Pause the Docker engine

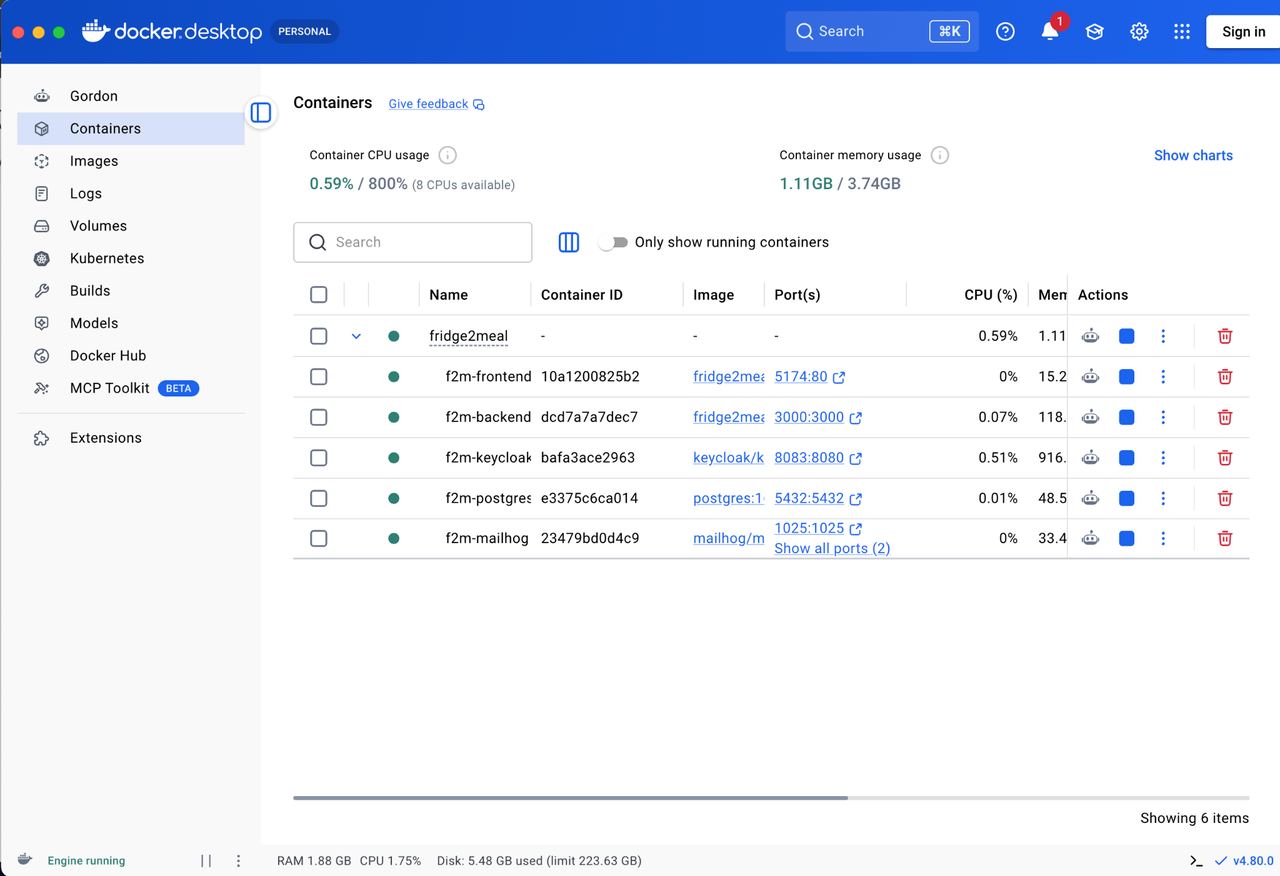[x=206, y=860]
